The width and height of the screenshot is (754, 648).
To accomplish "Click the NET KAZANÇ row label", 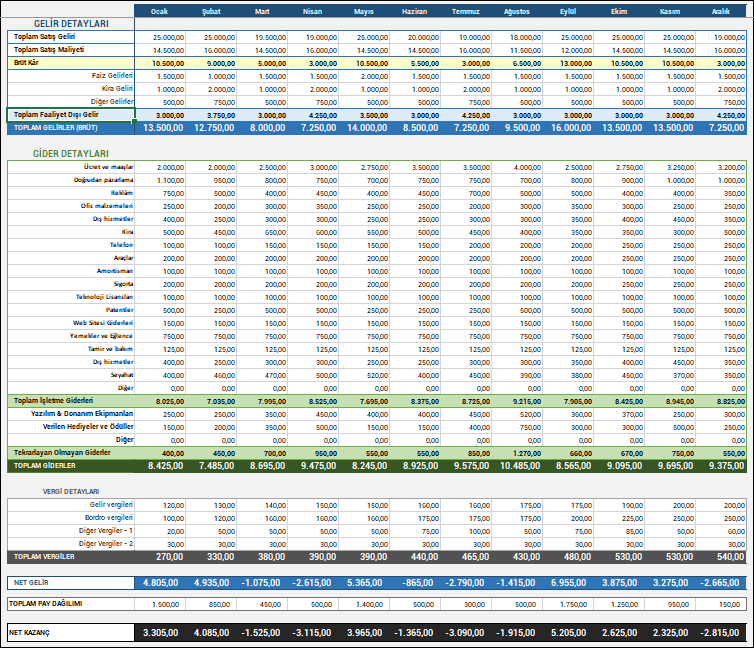I will point(29,633).
